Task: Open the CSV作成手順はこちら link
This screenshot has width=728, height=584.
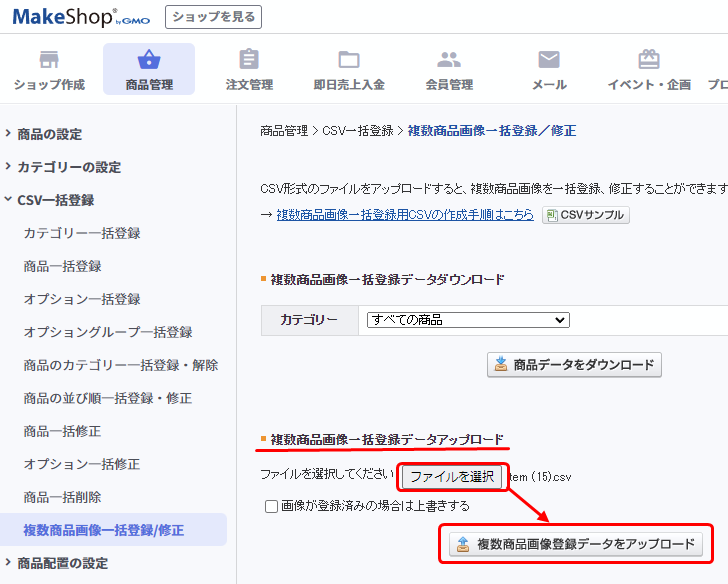Action: (x=405, y=215)
